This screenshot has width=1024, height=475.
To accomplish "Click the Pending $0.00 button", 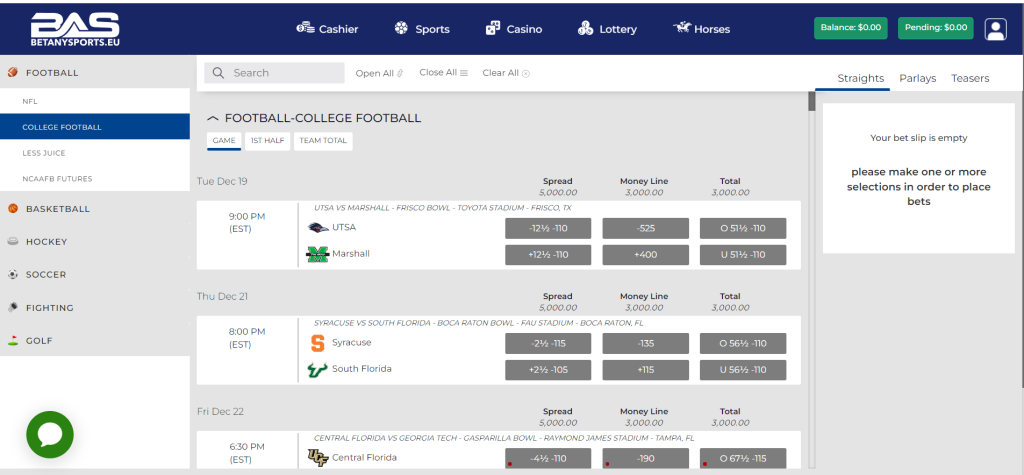I will coord(936,28).
